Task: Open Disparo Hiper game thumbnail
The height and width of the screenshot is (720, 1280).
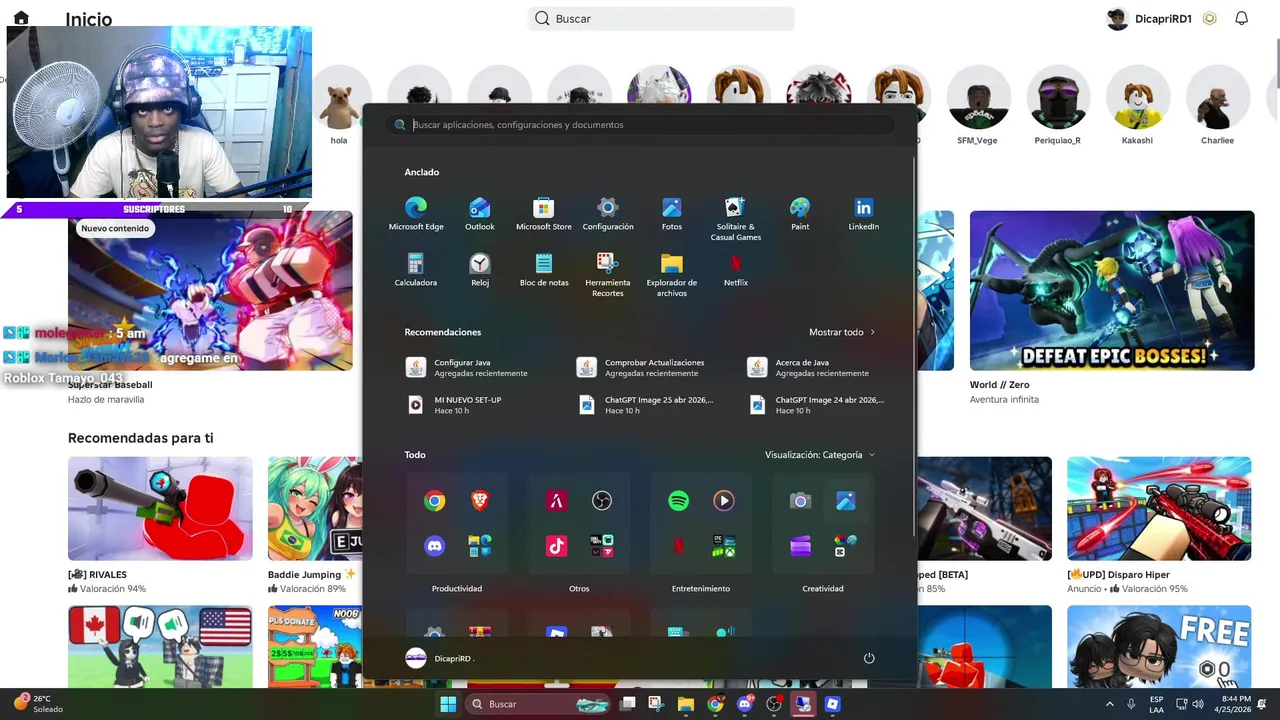Action: point(1159,508)
